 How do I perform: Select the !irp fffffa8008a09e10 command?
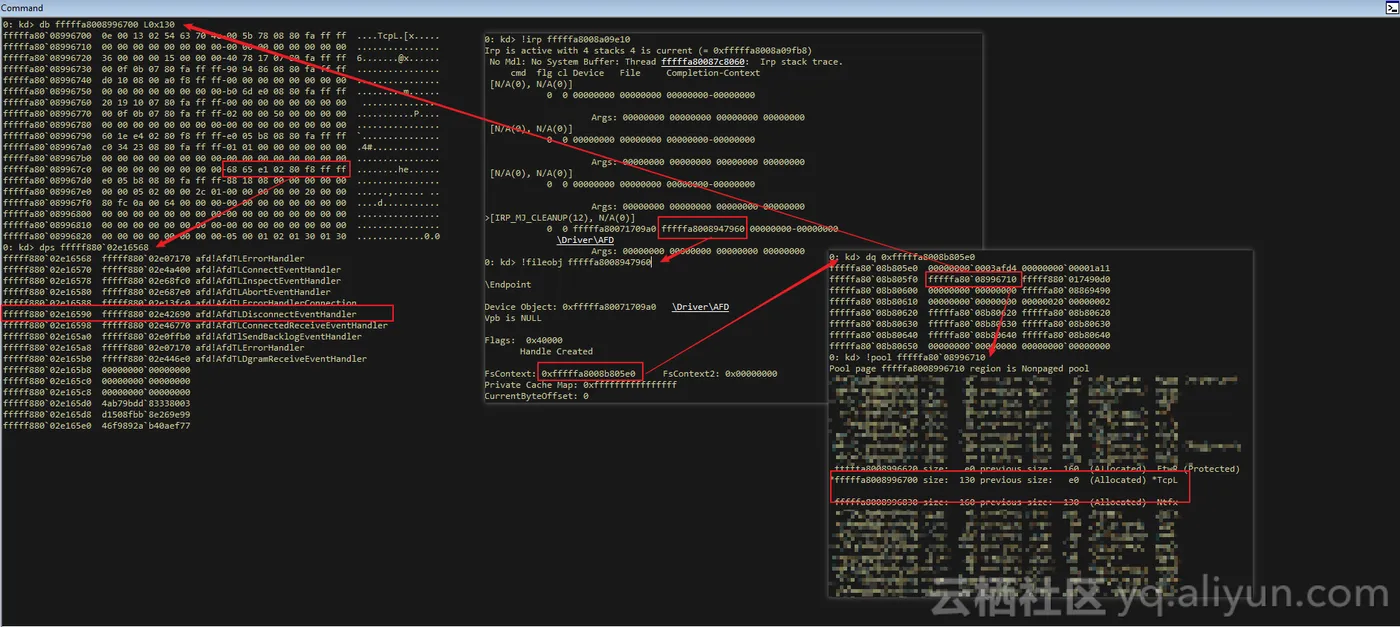click(x=557, y=39)
